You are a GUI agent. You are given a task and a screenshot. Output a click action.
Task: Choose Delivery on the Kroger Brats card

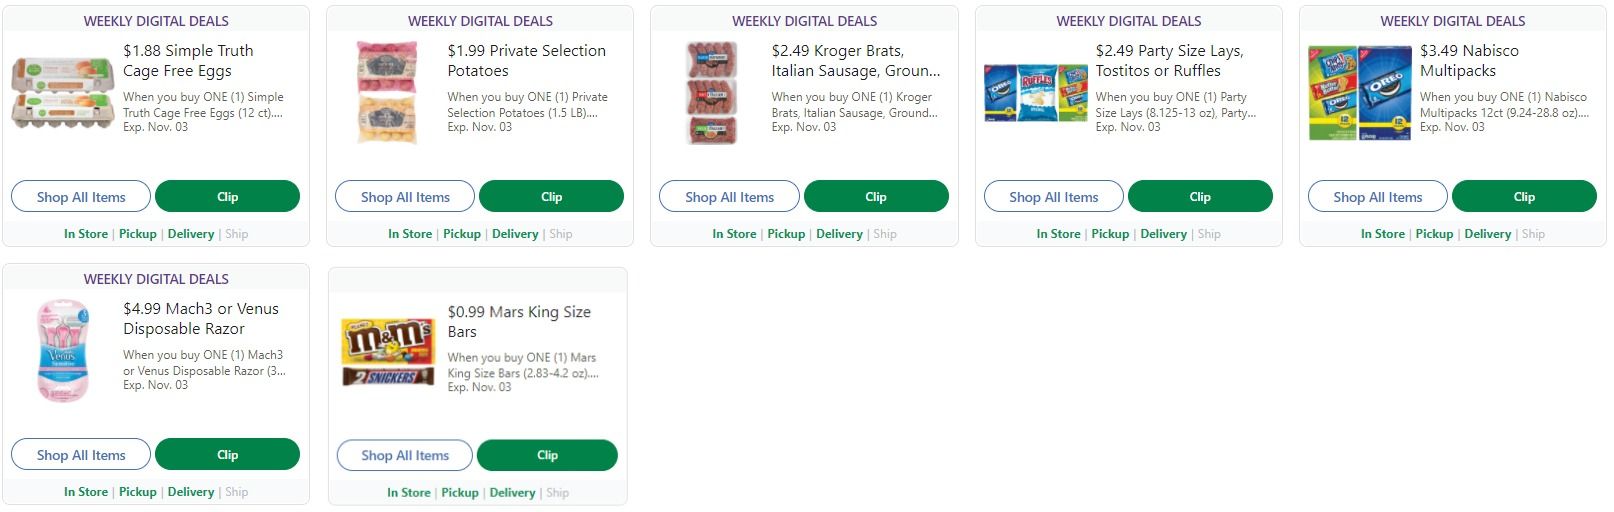839,234
